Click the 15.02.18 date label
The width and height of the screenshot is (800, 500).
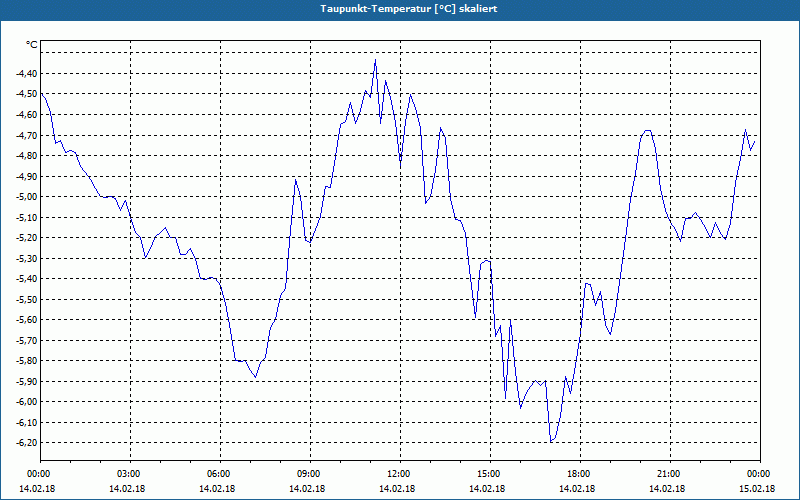click(757, 489)
